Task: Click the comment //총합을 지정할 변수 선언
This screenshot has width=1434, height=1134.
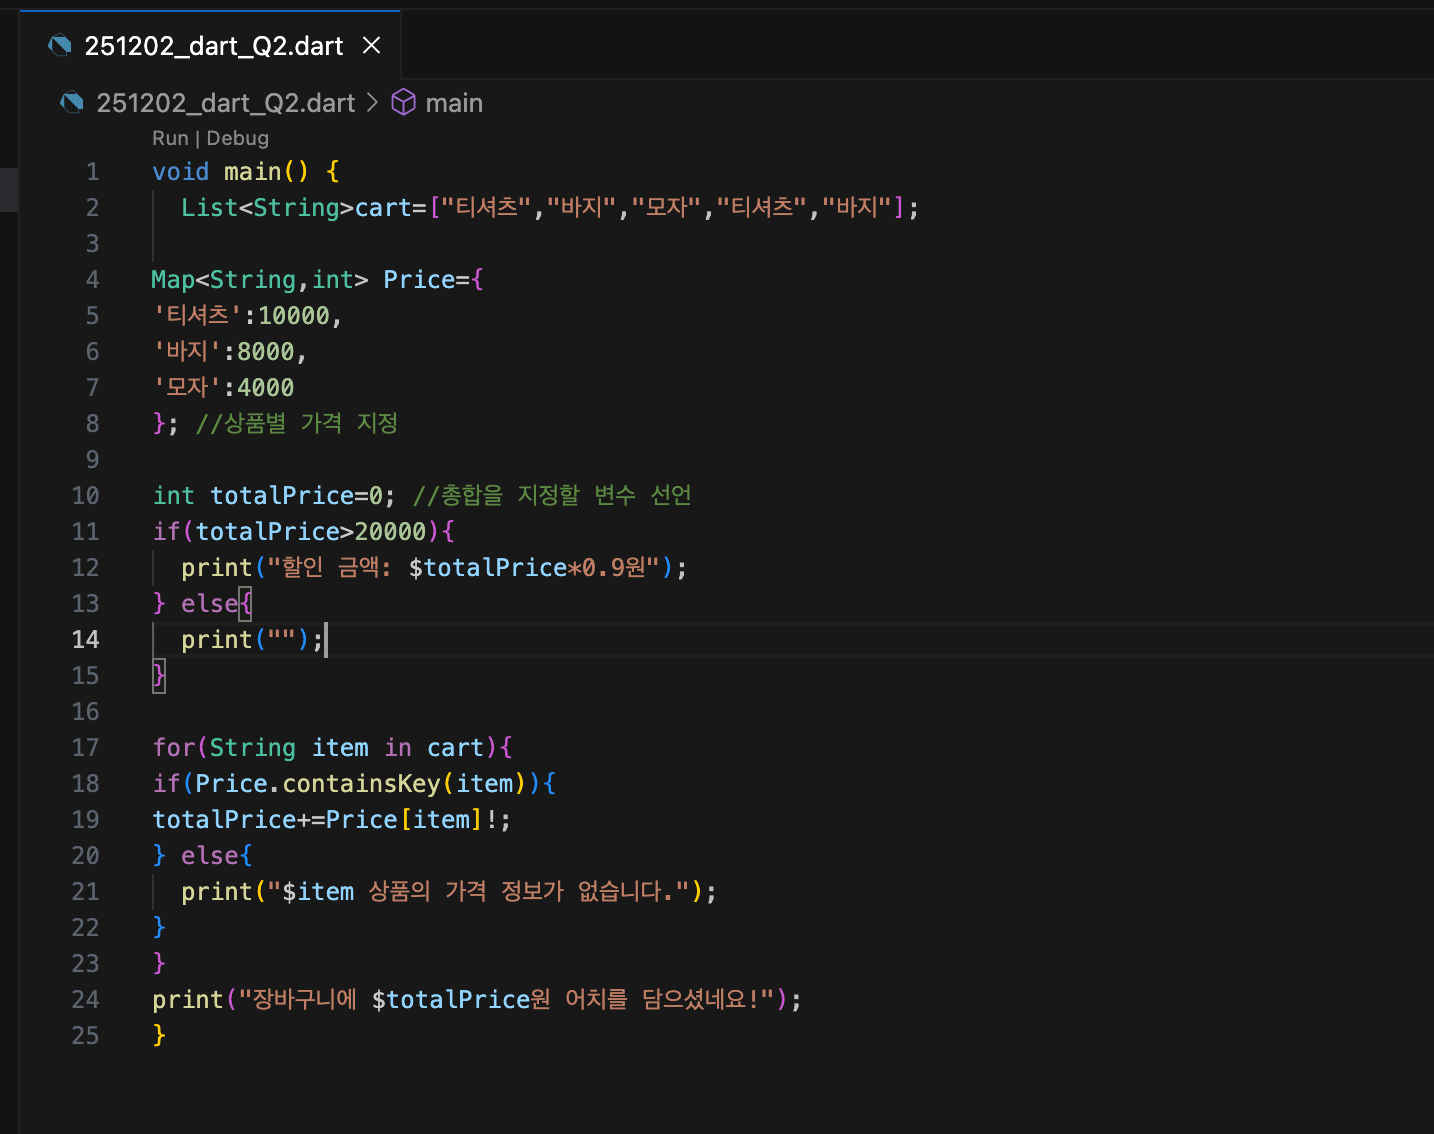Action: [x=552, y=495]
